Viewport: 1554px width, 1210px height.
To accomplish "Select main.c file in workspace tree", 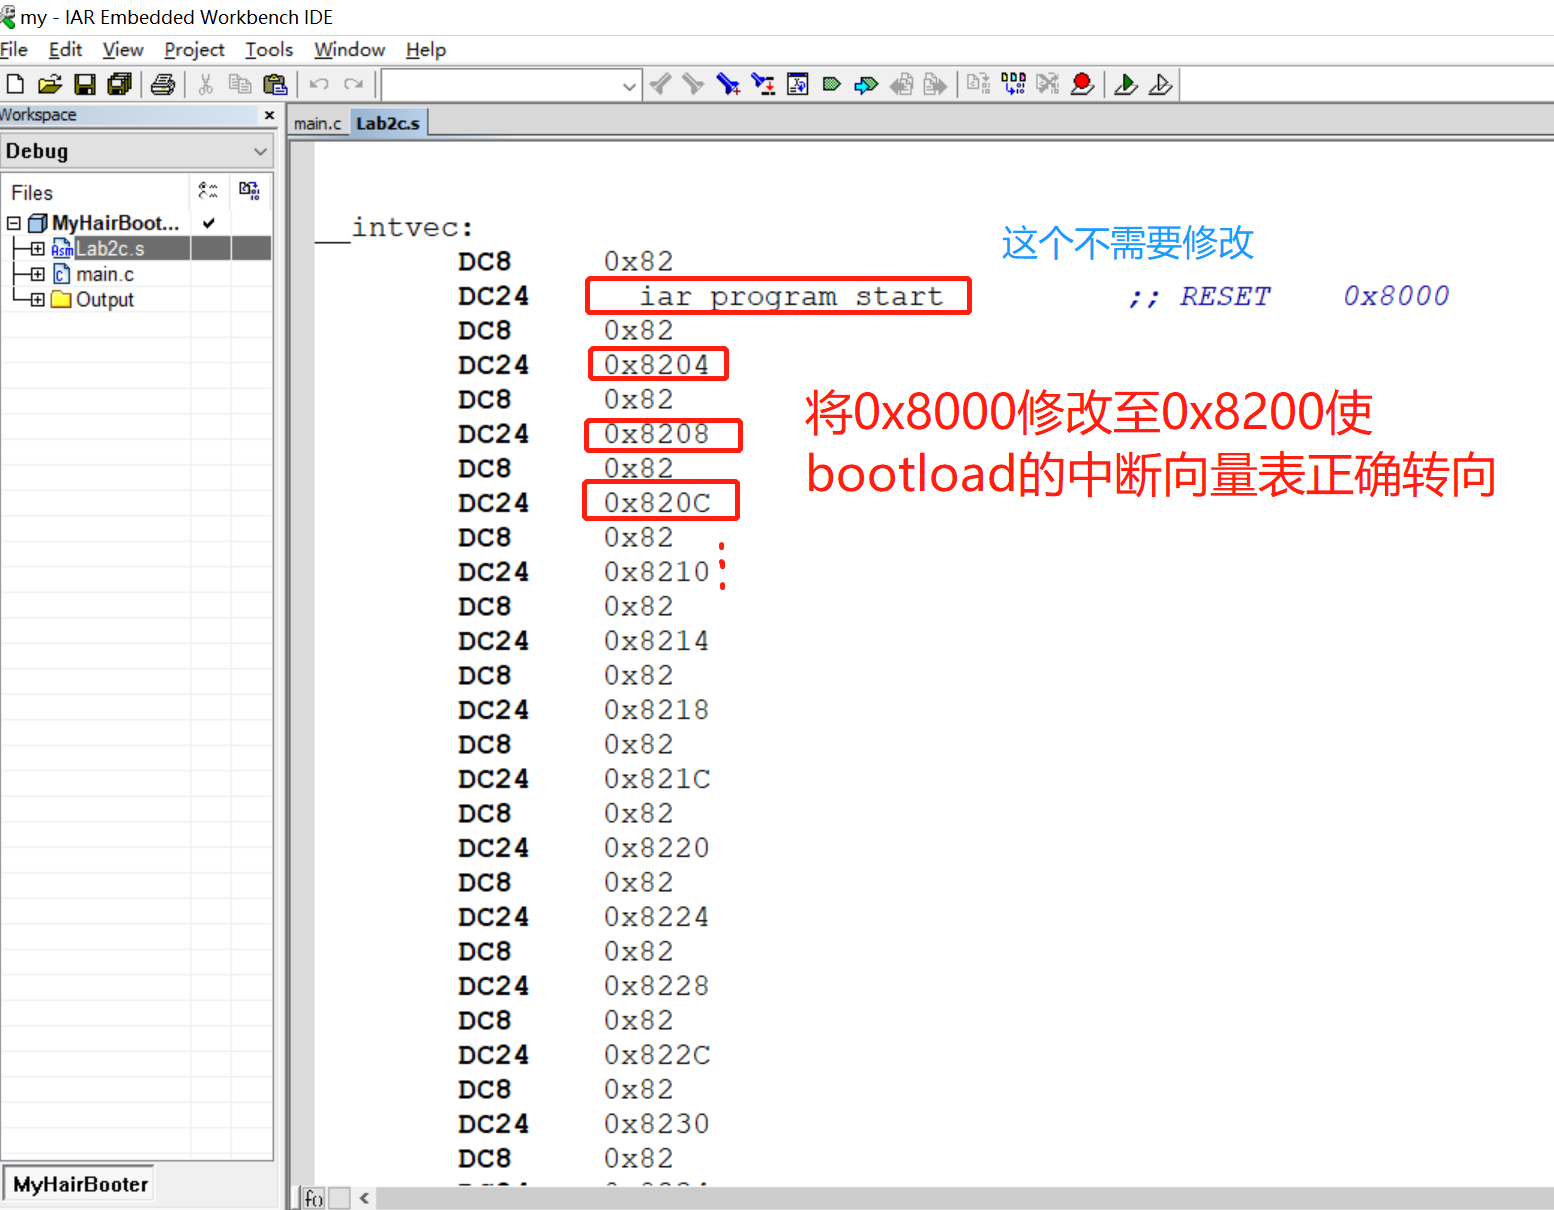I will [x=105, y=274].
